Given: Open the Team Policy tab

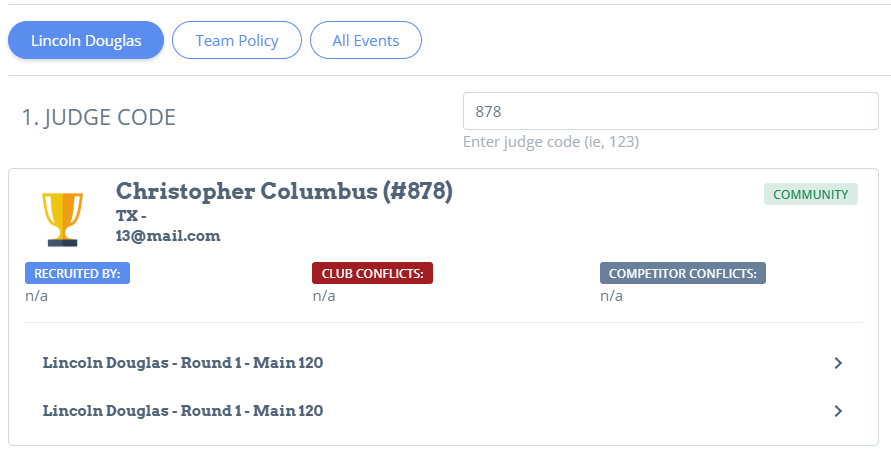Looking at the screenshot, I should (237, 40).
